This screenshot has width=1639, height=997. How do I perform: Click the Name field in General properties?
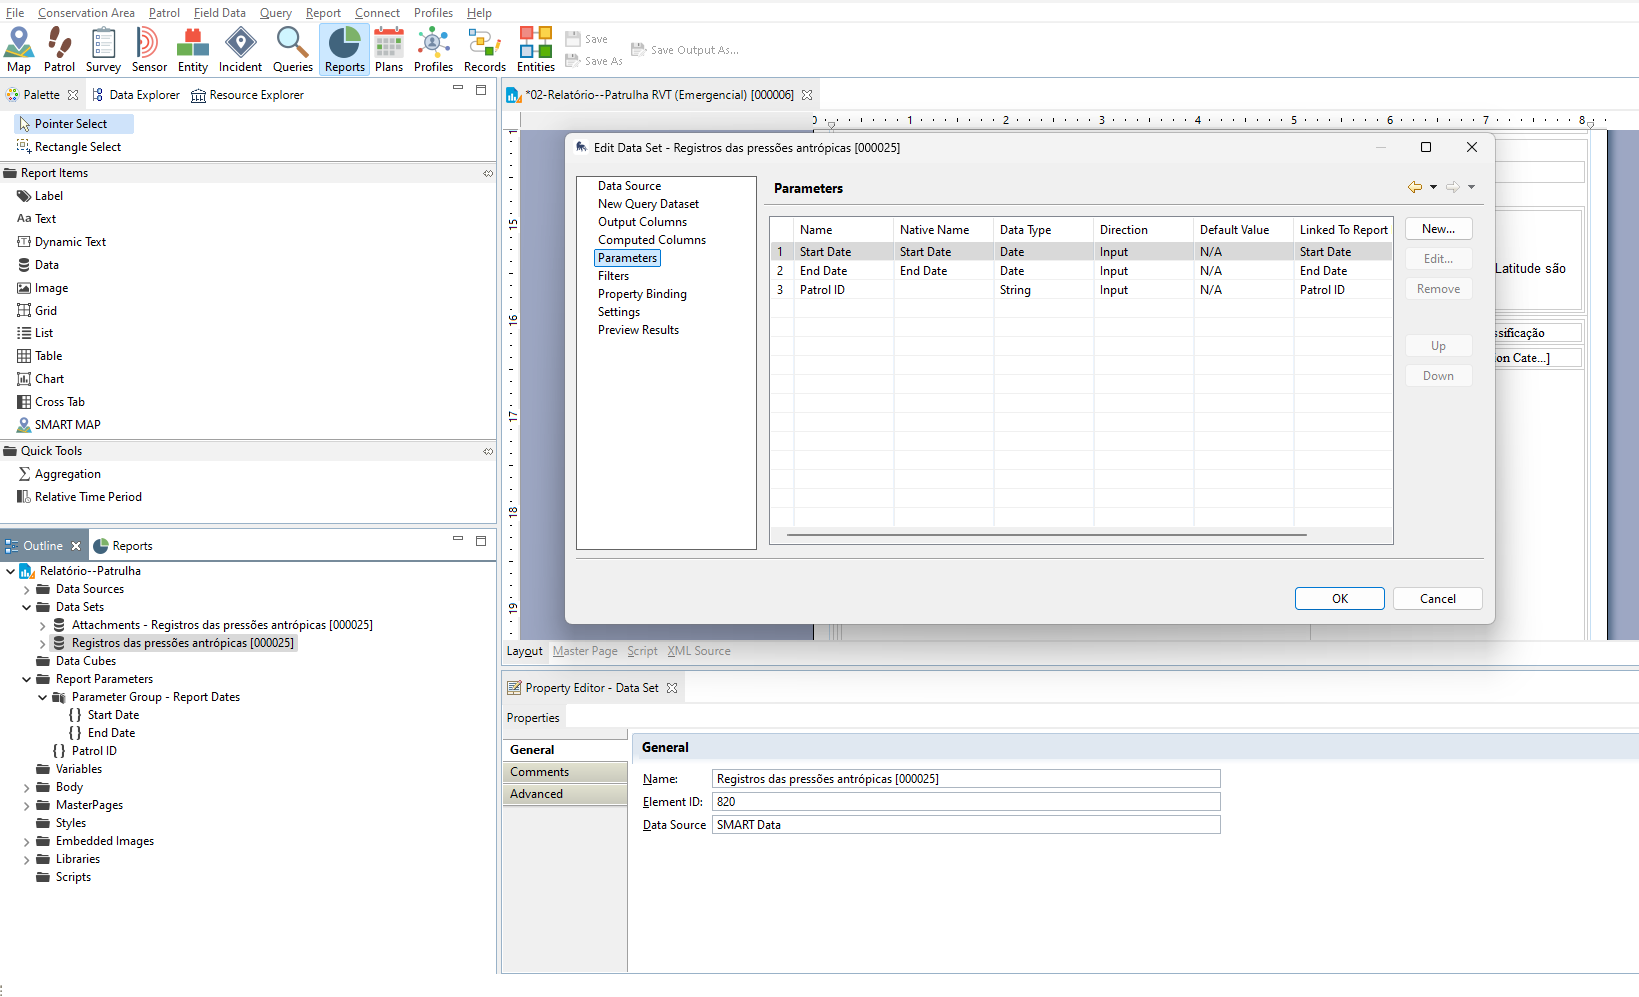965,779
